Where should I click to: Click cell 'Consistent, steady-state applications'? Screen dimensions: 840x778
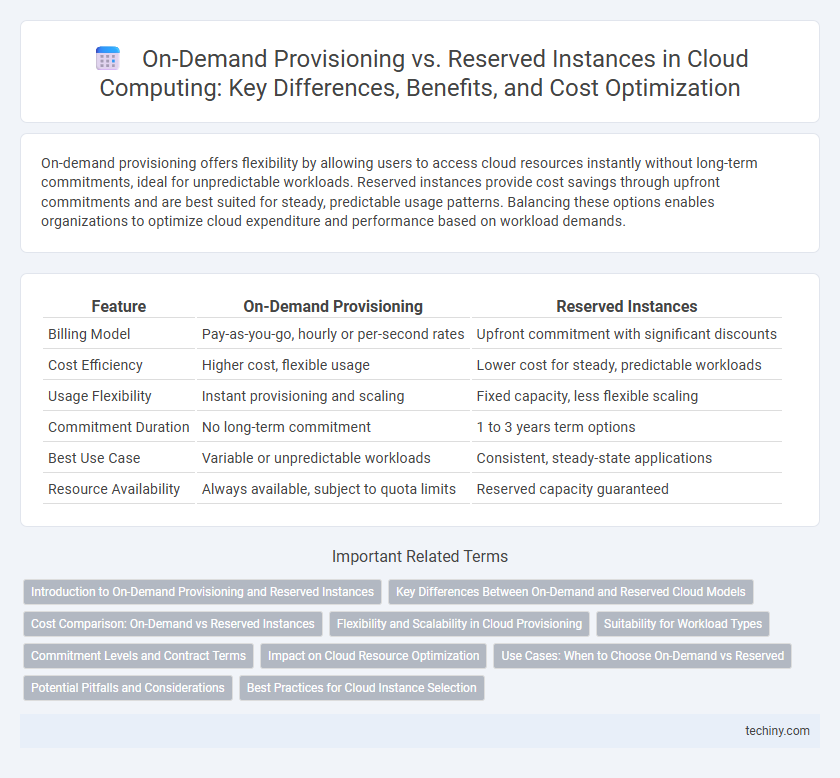point(626,458)
